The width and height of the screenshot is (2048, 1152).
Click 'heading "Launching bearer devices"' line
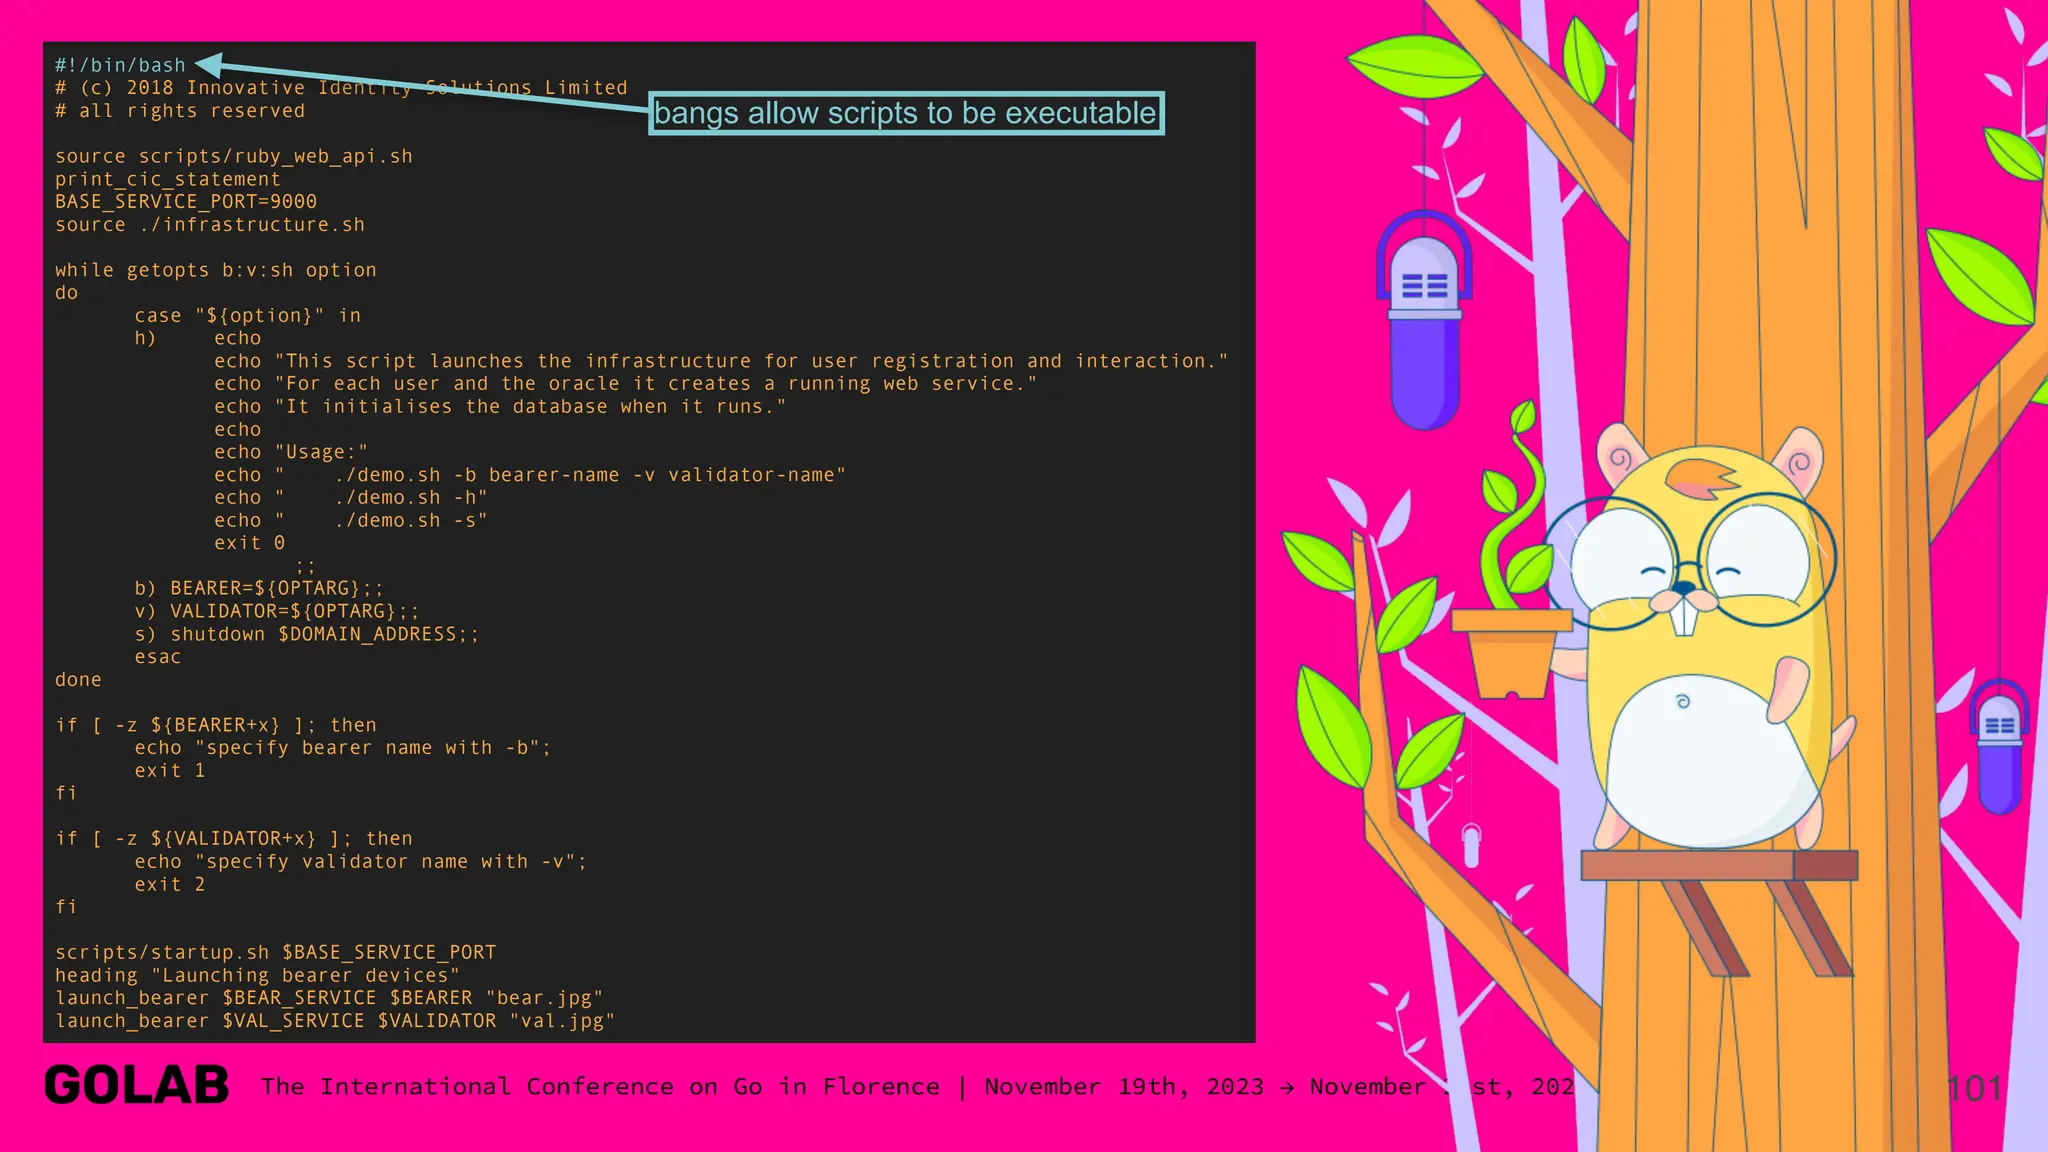258,976
